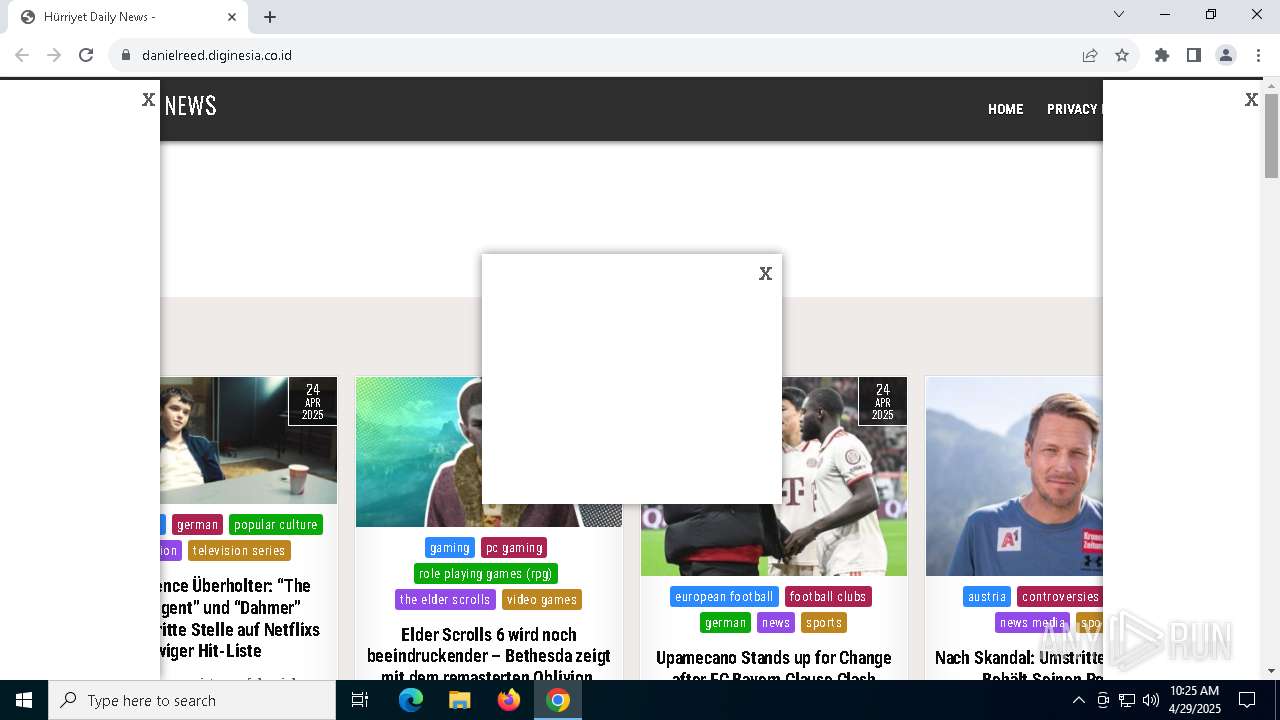Select the 'austria' tag
Viewport: 1280px width, 720px height.
[x=987, y=597]
